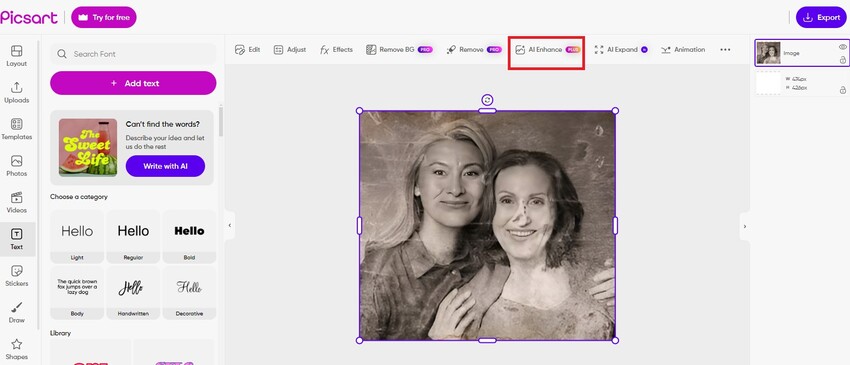Open the Photos panel
This screenshot has width=850, height=365.
[x=16, y=165]
